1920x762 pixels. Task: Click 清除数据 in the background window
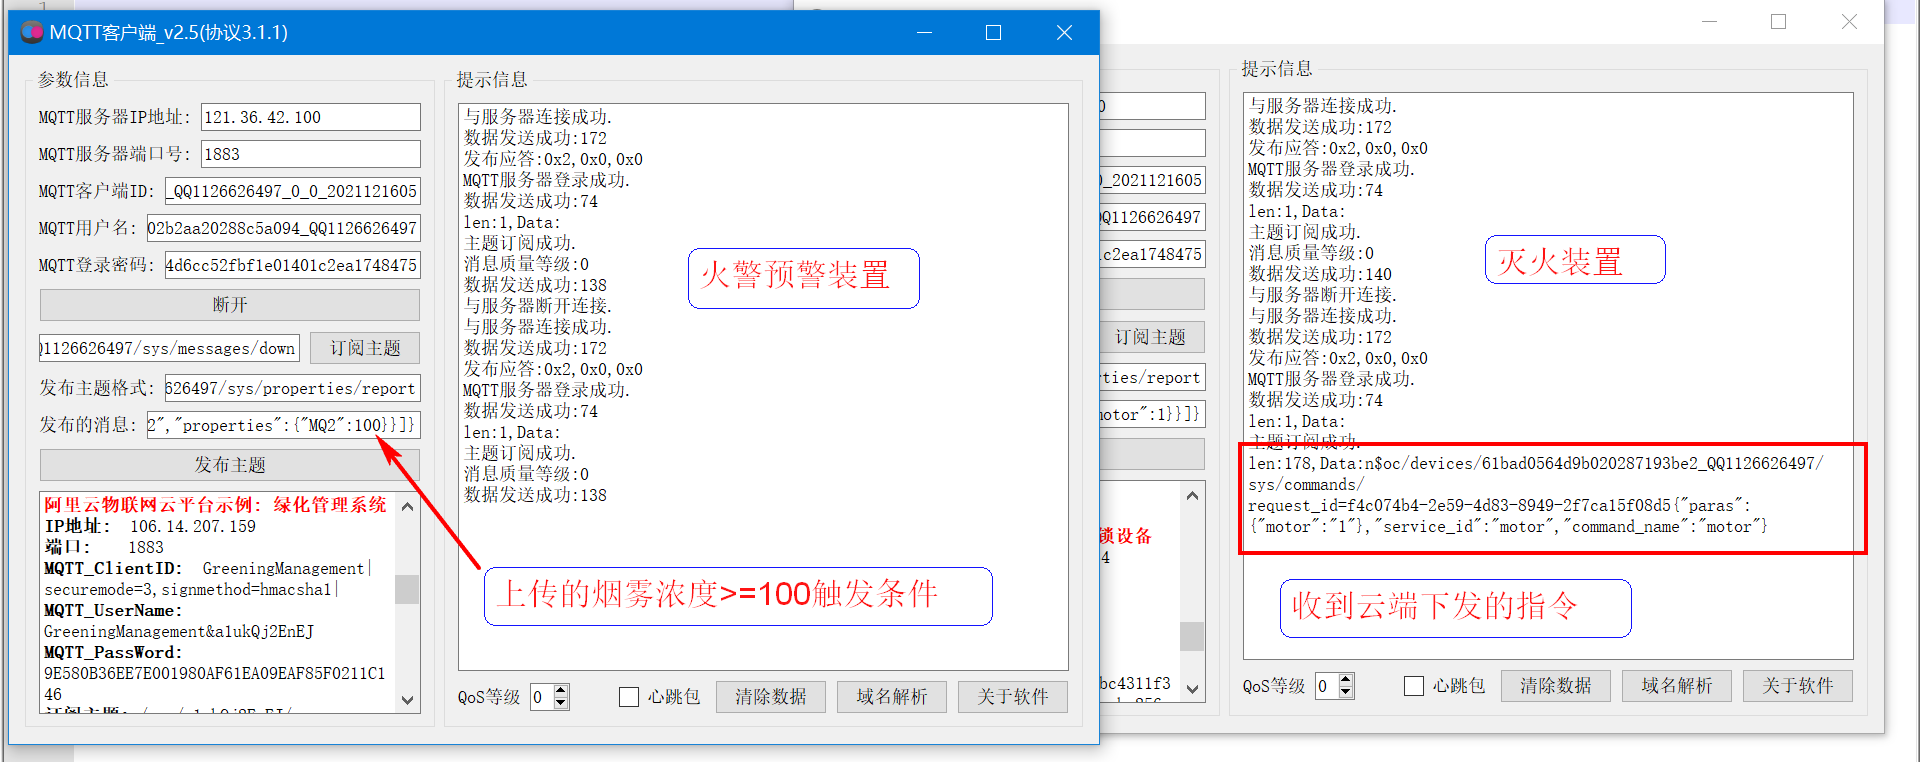pyautogui.click(x=1556, y=686)
